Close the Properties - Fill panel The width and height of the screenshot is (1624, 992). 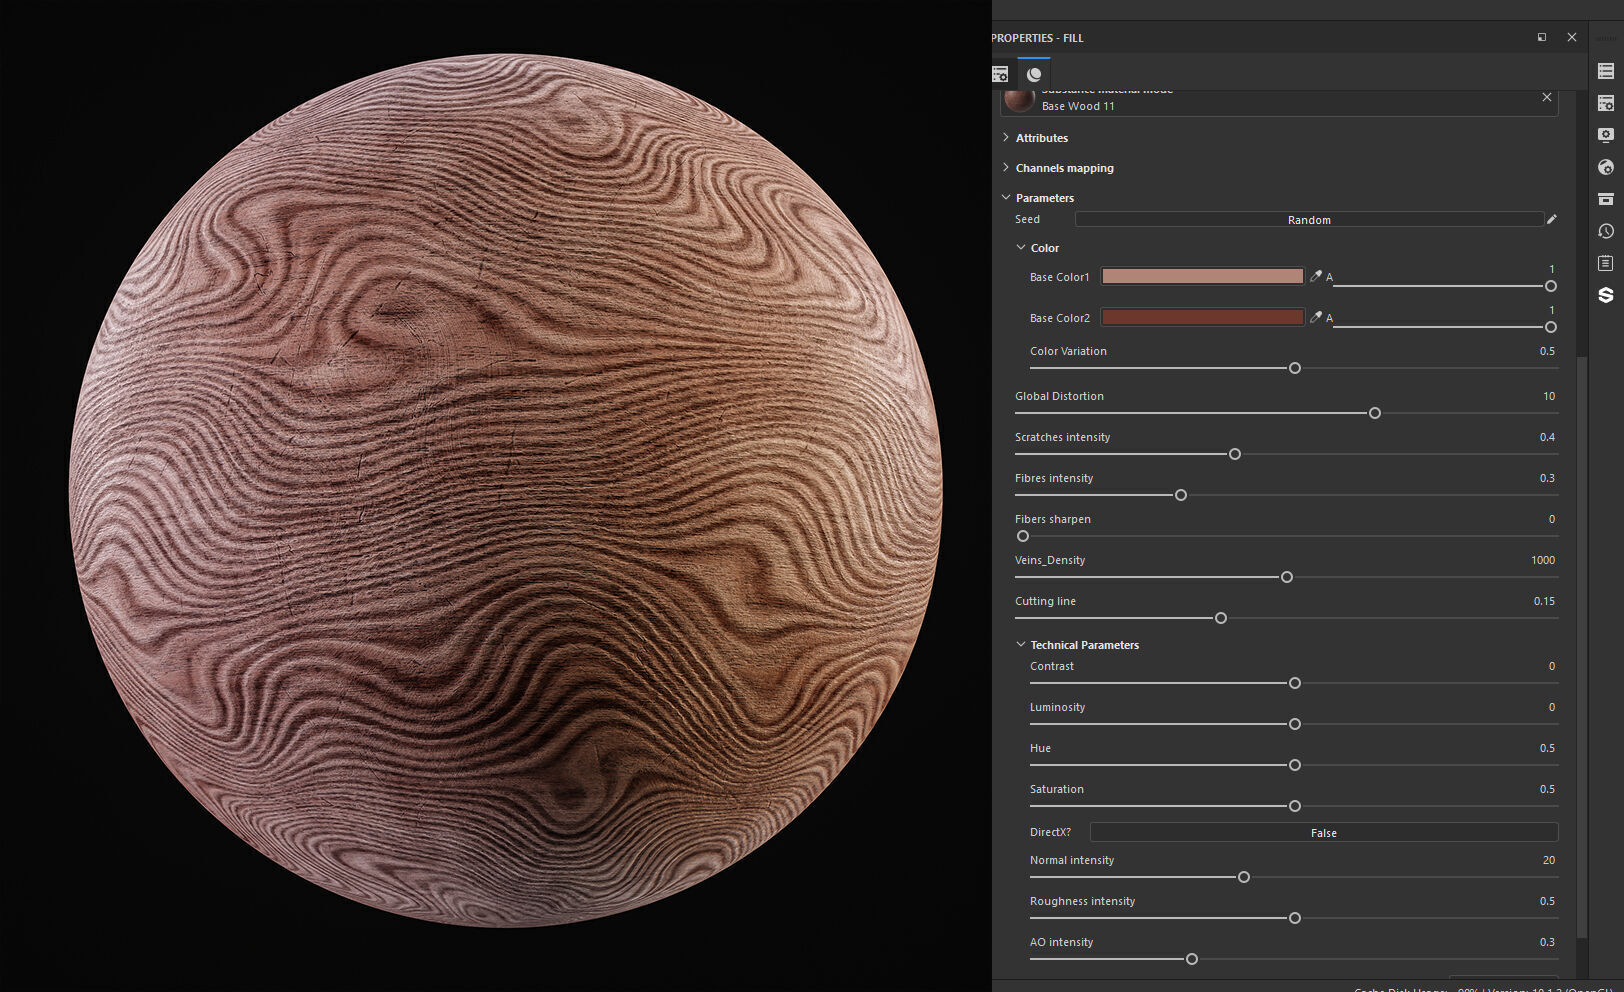pyautogui.click(x=1572, y=37)
